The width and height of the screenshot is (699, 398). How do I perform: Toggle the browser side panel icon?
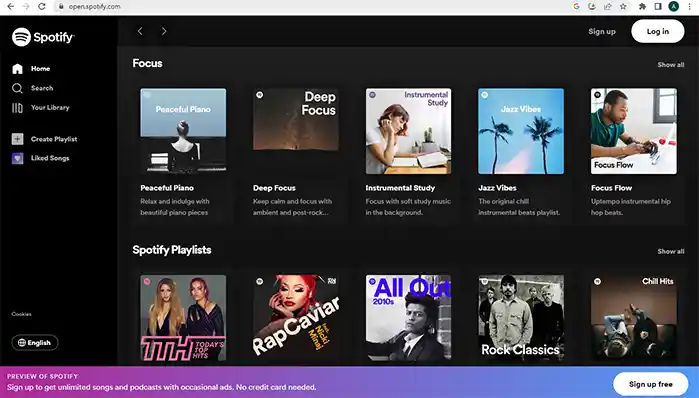click(658, 6)
